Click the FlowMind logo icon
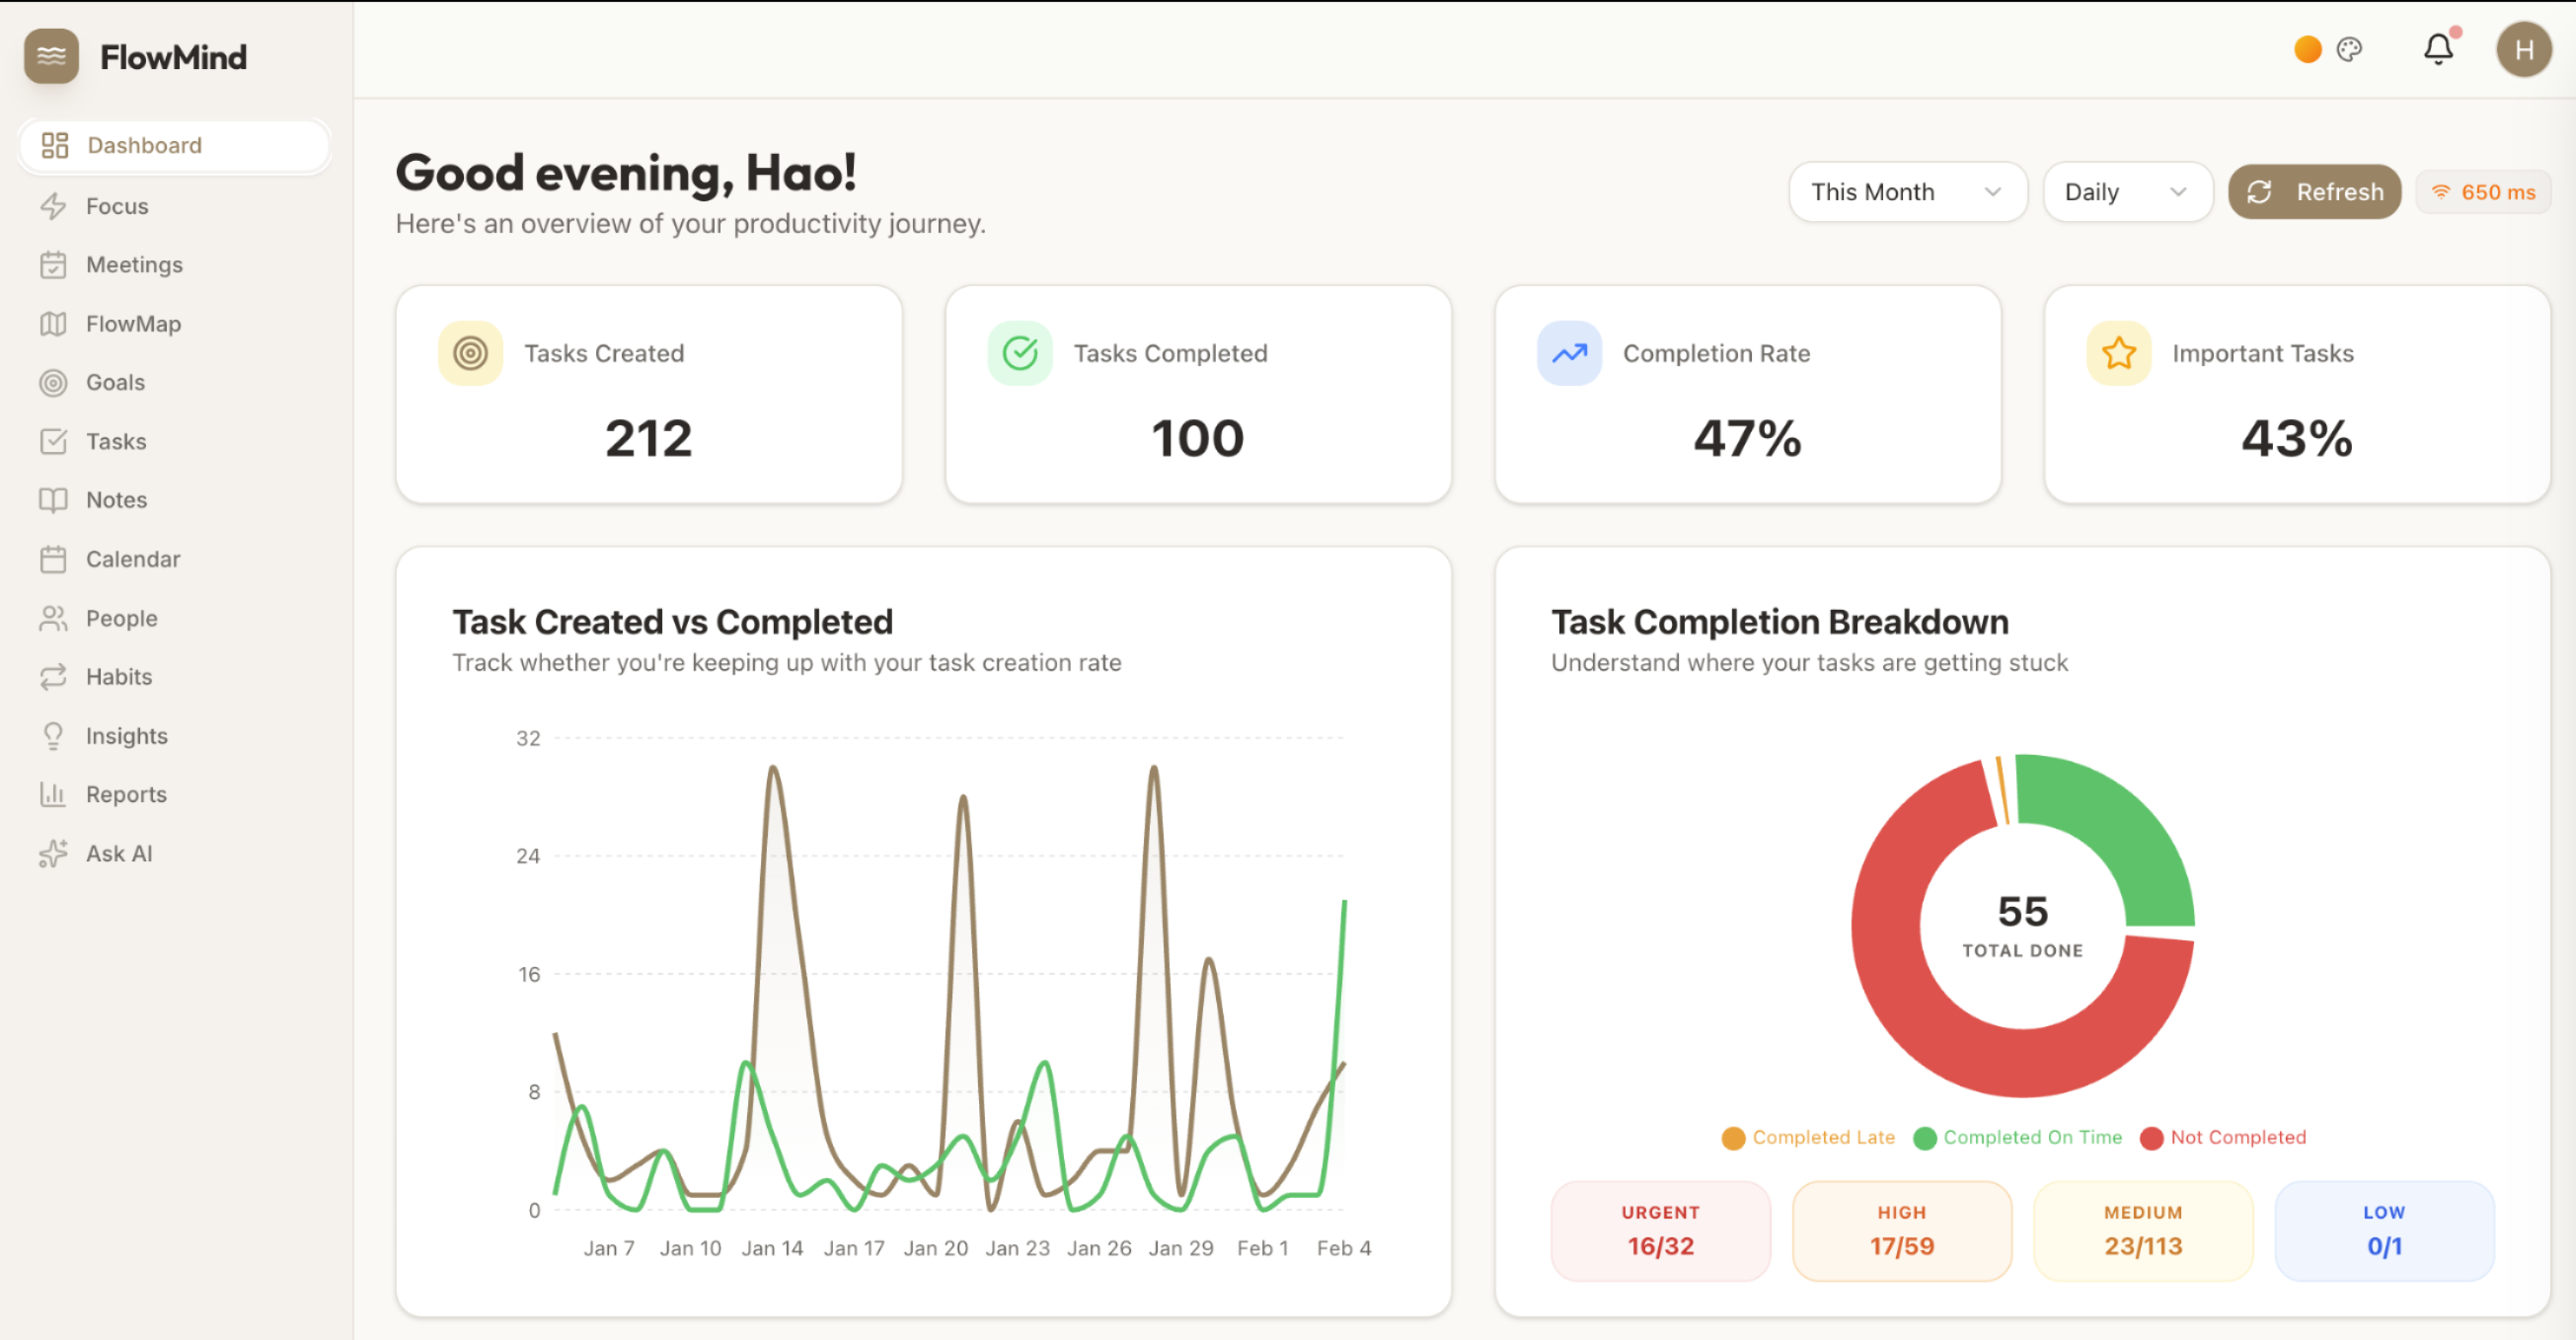The image size is (2576, 1340). [x=51, y=56]
